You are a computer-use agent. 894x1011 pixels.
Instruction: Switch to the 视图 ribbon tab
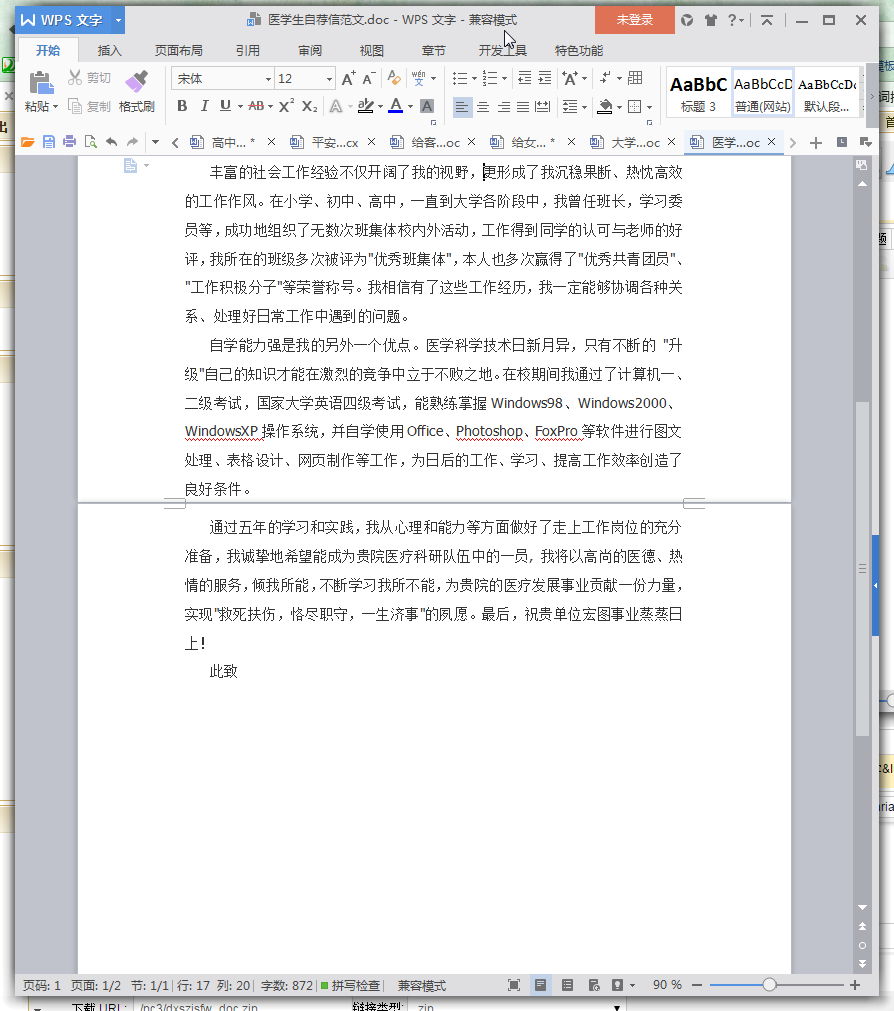(x=372, y=50)
